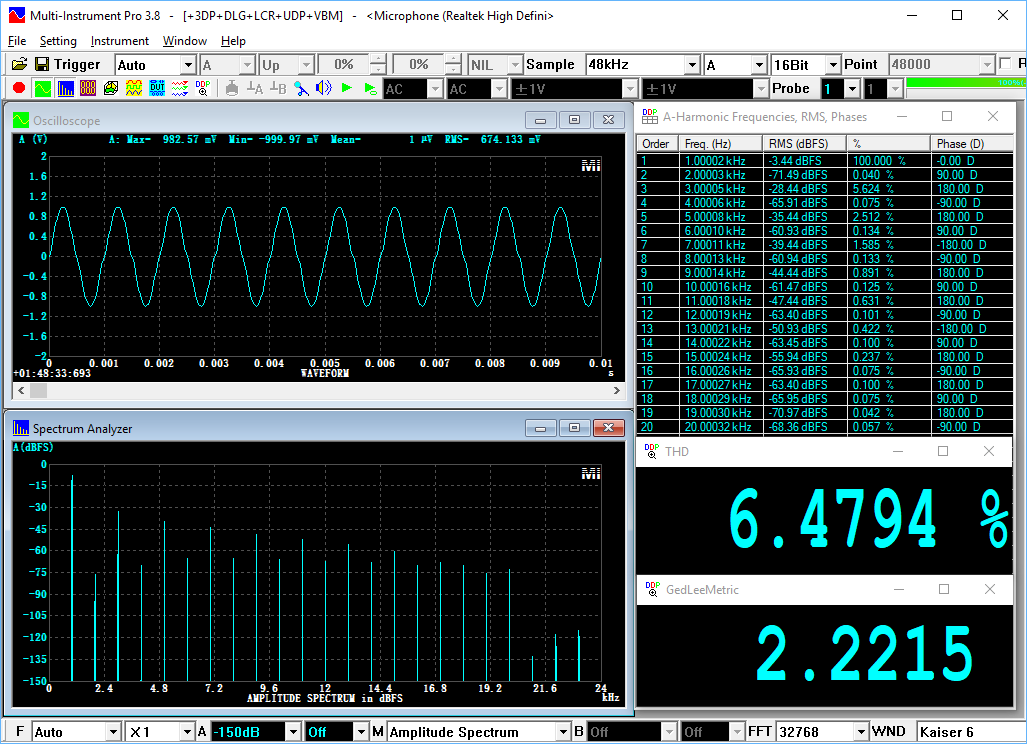Viewport: 1027px width, 744px height.
Task: Click the THD window DDP icon
Action: click(x=651, y=451)
